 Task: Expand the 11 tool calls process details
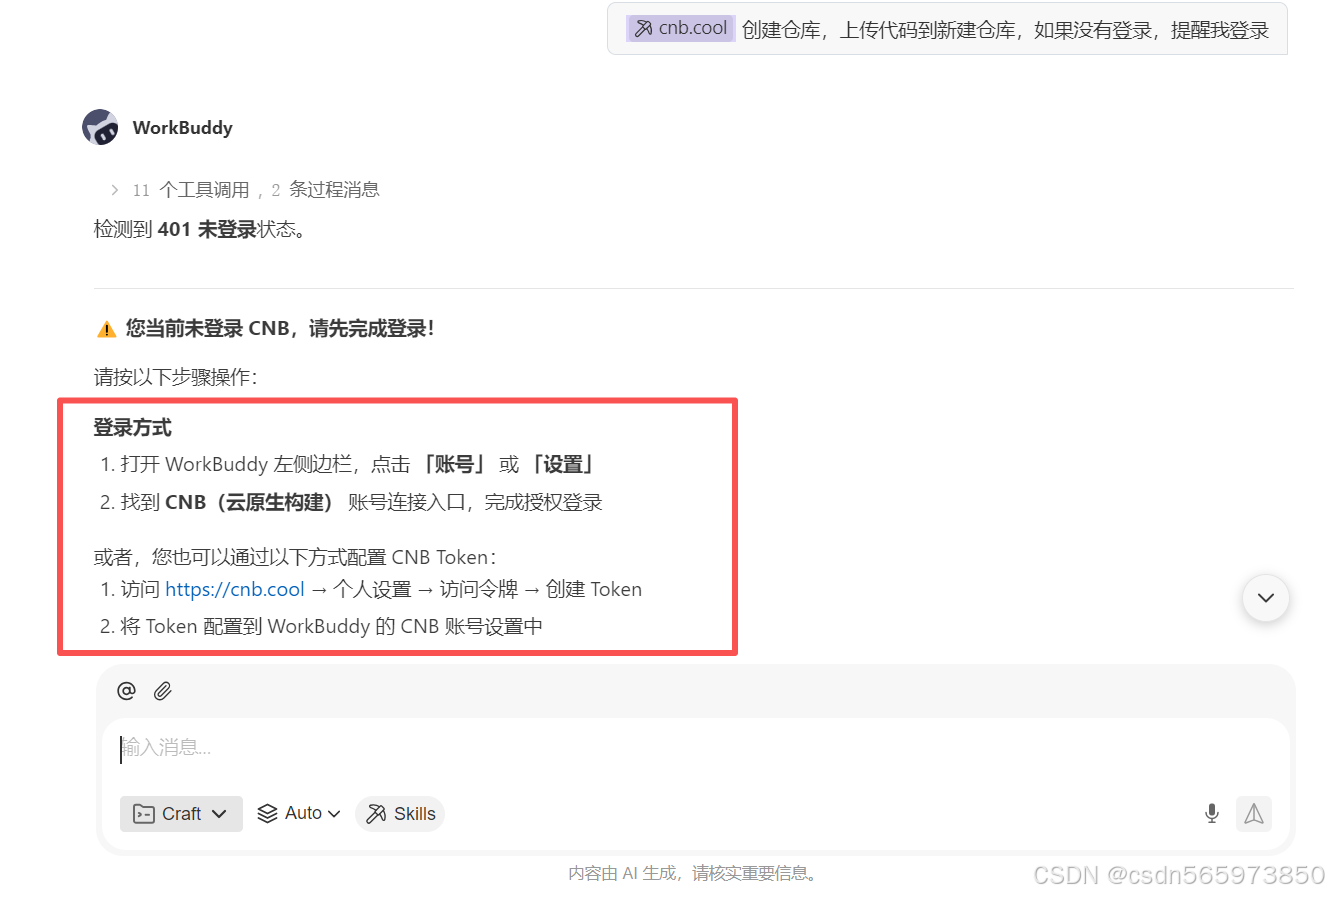244,190
